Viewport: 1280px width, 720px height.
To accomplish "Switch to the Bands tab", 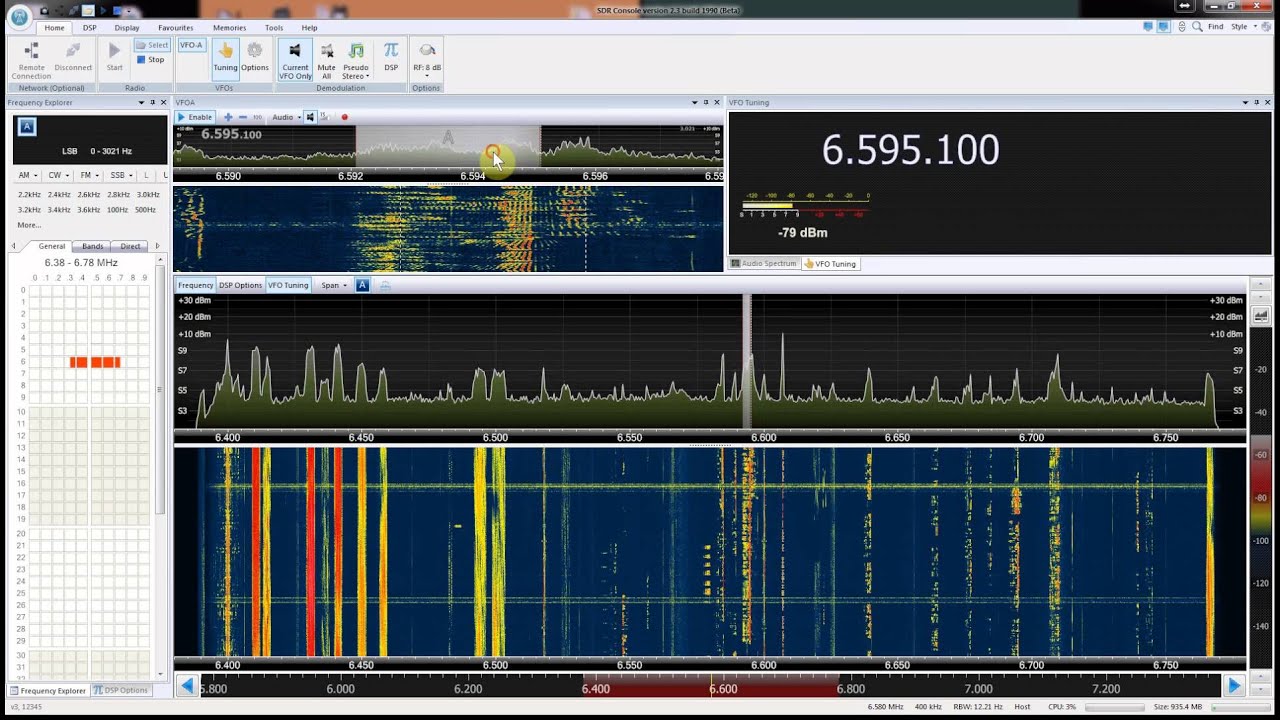I will pos(93,246).
